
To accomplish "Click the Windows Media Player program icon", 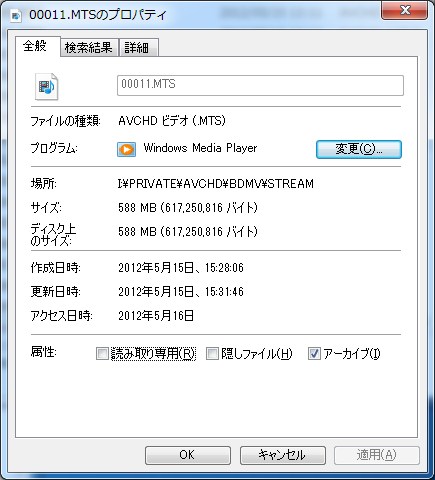I will 126,149.
